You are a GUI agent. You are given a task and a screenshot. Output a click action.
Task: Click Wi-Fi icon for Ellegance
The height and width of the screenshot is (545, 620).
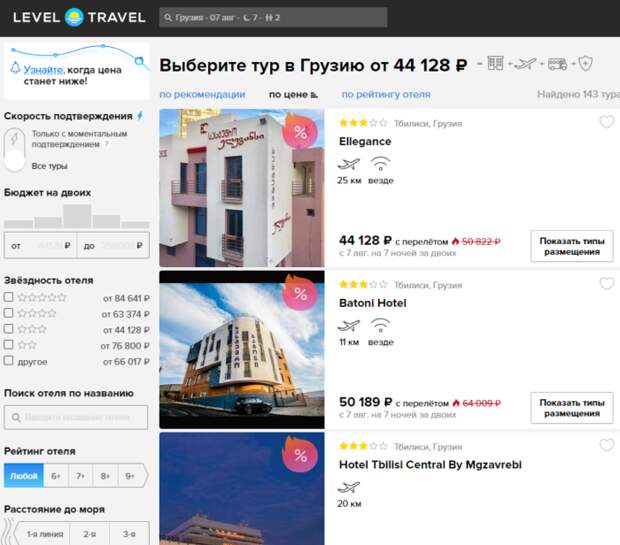(380, 164)
